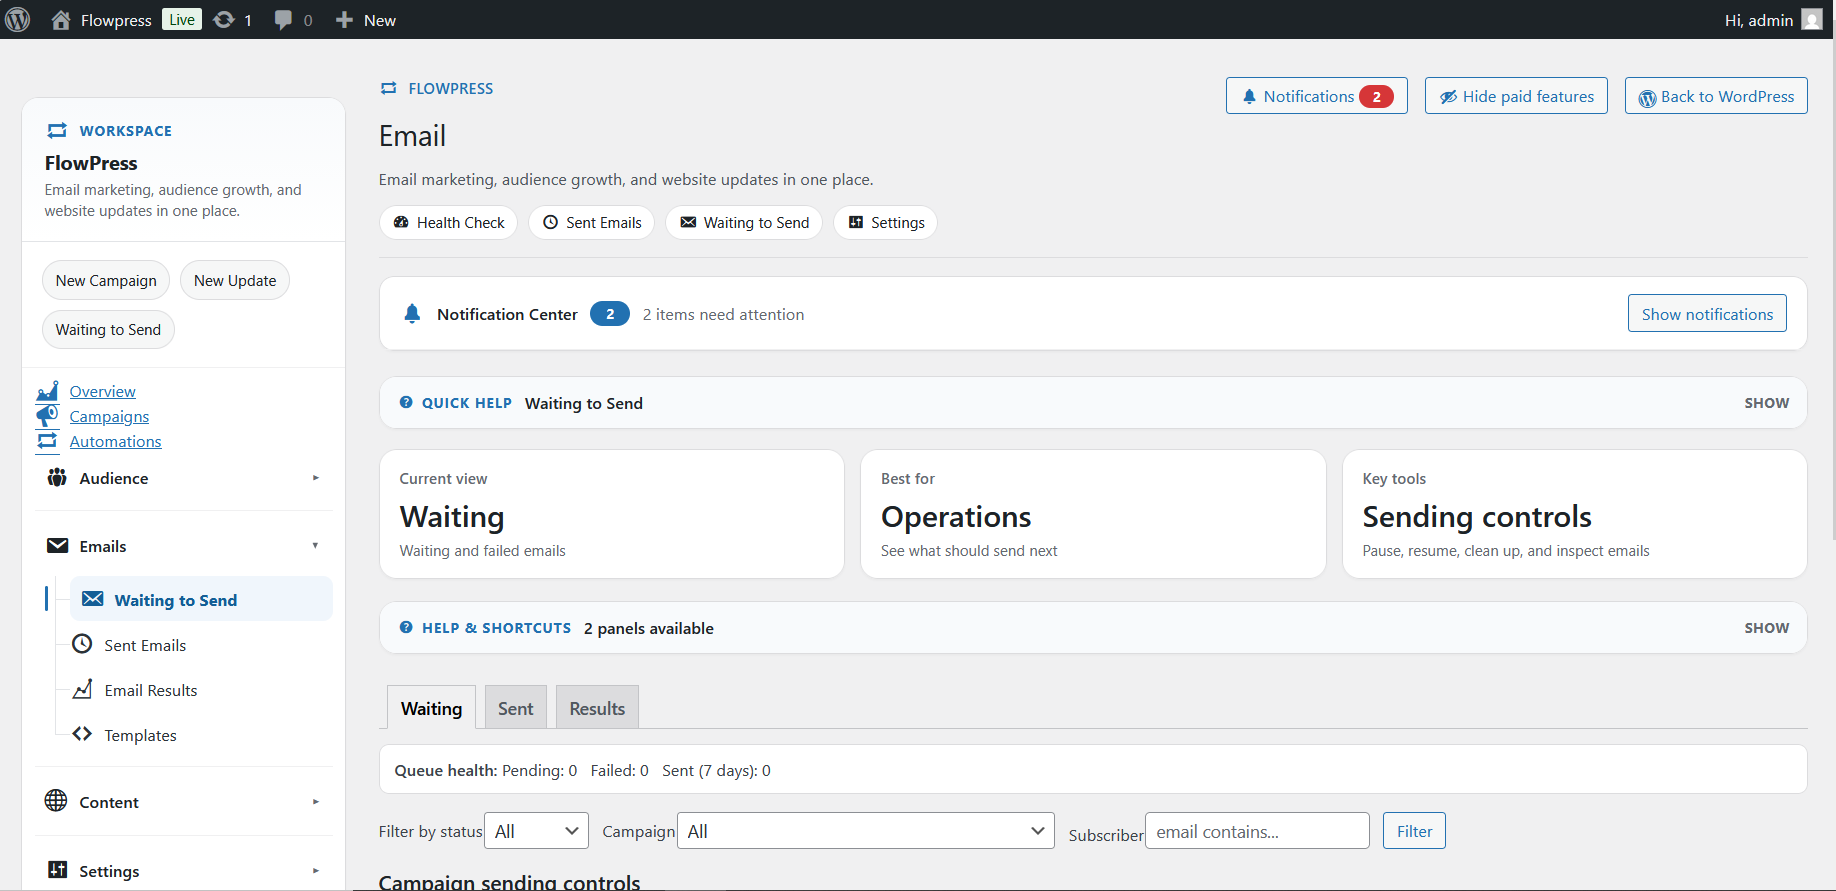Show the Help & Shortcuts panels
Viewport: 1836px width, 891px height.
[x=1767, y=628]
